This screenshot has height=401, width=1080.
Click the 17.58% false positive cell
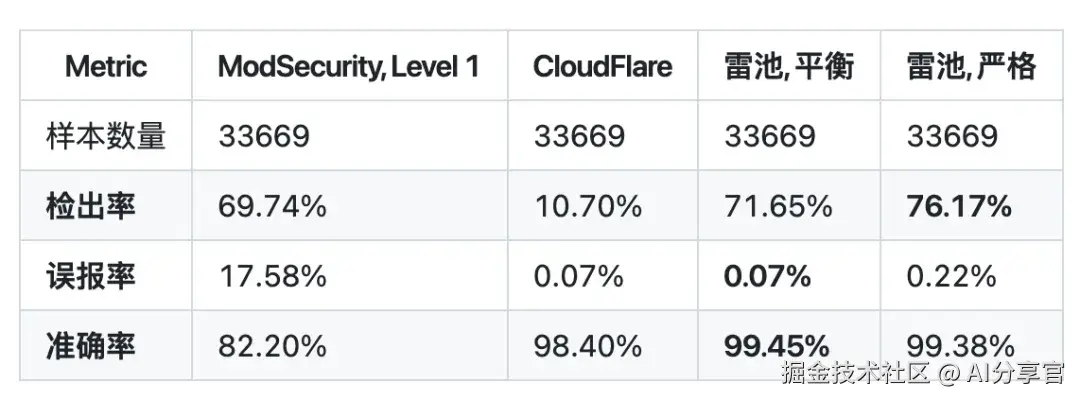[272, 276]
